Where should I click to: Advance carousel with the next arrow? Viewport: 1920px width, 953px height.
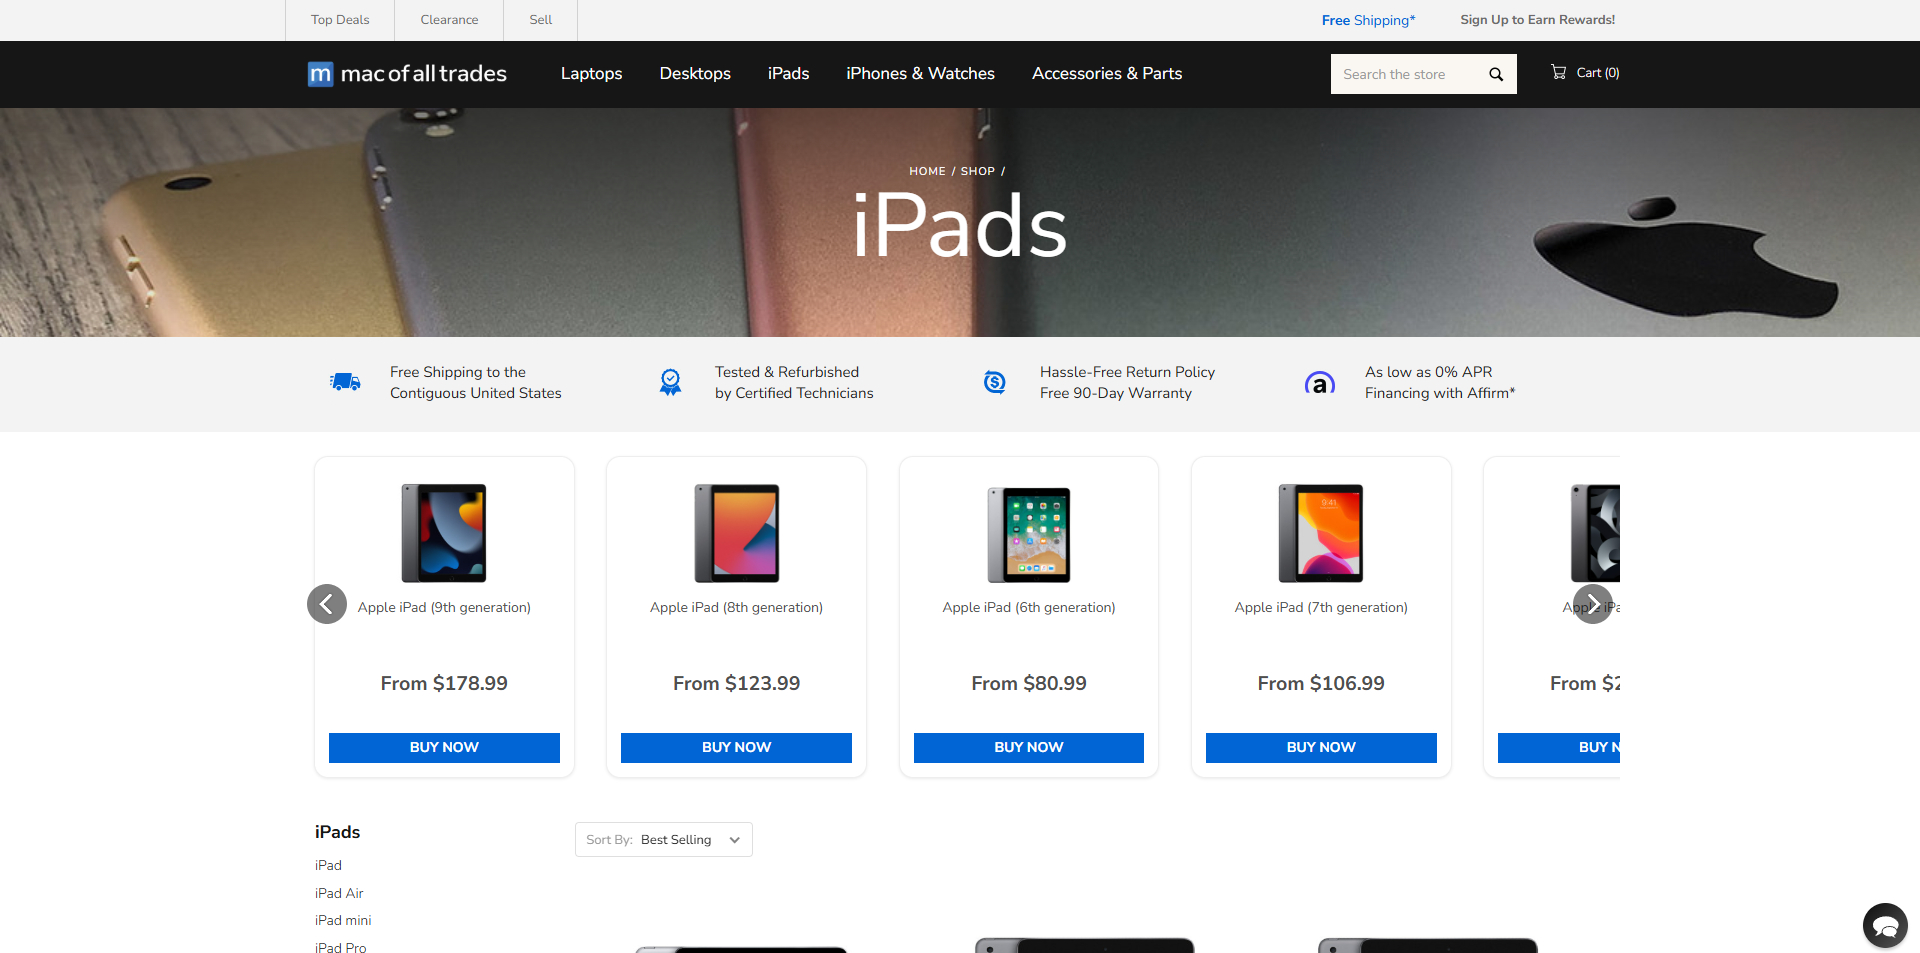(x=1592, y=604)
